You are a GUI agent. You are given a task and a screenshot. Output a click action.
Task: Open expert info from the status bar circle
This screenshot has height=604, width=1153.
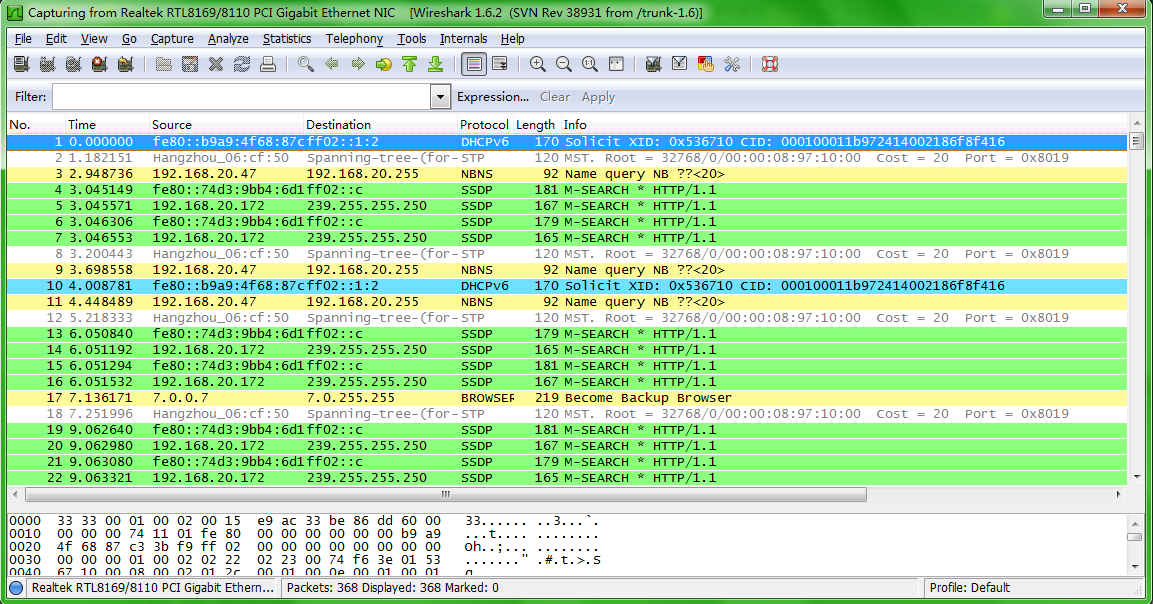(x=16, y=588)
